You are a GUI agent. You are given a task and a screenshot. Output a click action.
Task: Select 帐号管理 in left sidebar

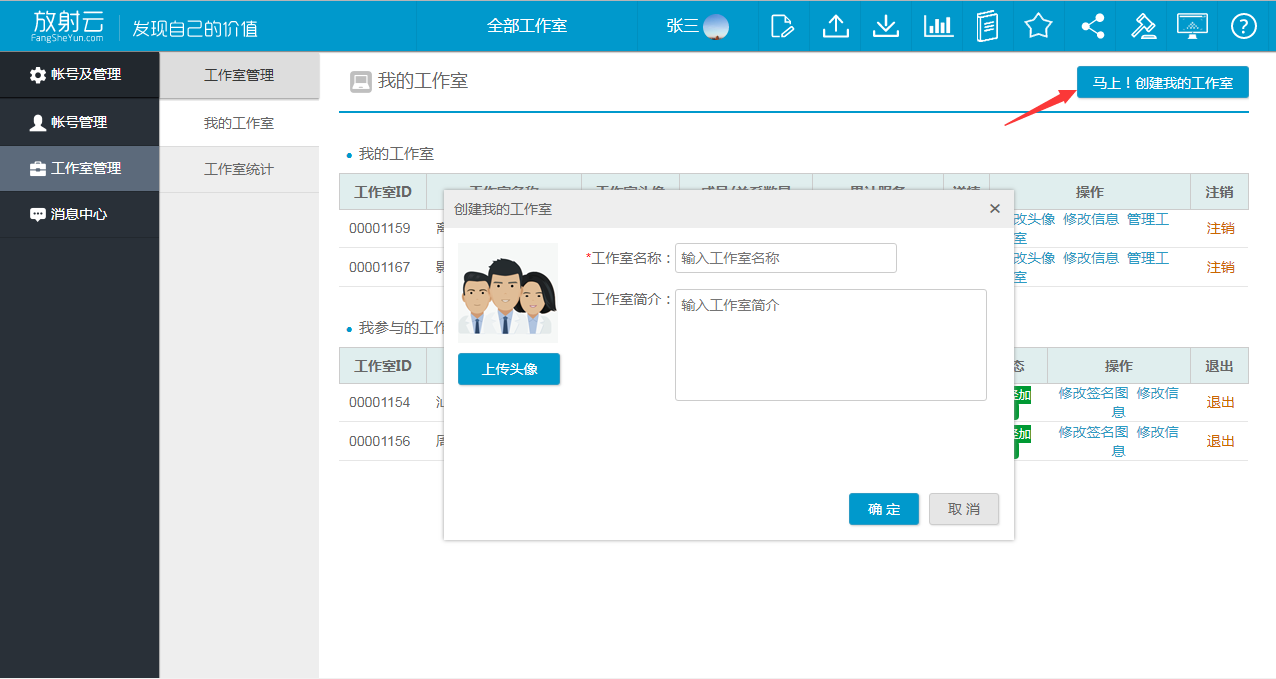point(79,122)
